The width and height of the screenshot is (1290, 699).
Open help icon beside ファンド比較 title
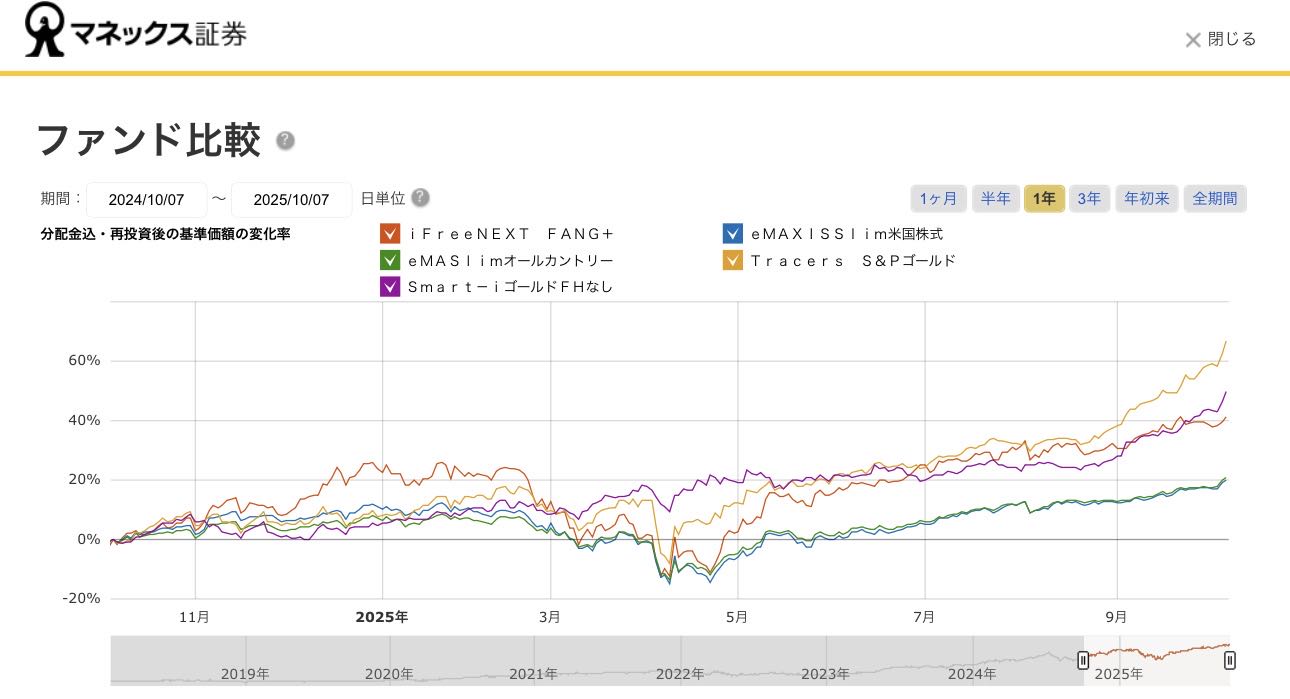(x=285, y=140)
